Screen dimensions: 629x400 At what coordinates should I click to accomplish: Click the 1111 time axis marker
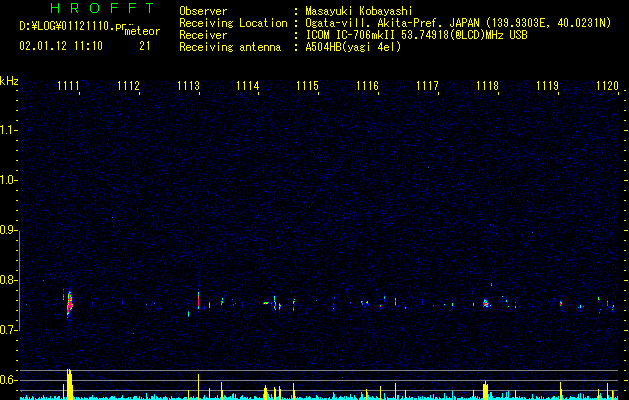click(68, 86)
